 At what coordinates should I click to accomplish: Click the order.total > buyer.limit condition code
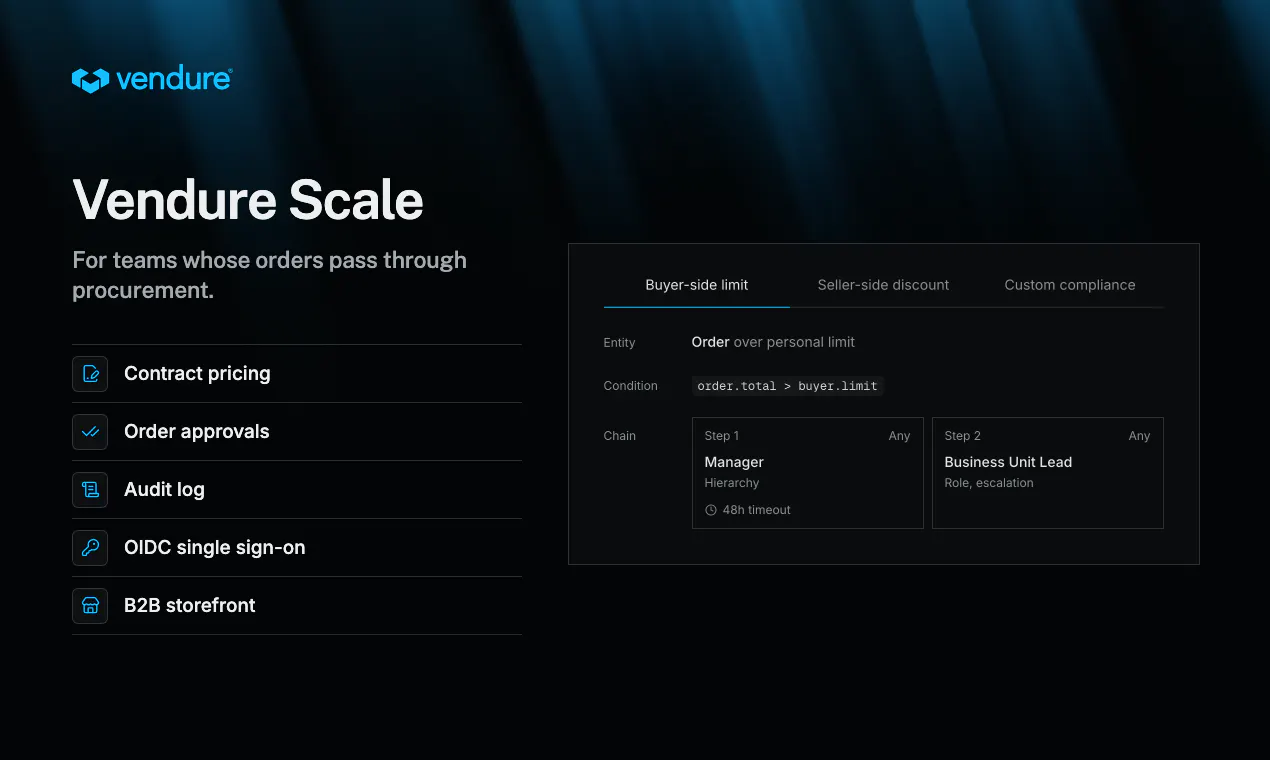[788, 386]
